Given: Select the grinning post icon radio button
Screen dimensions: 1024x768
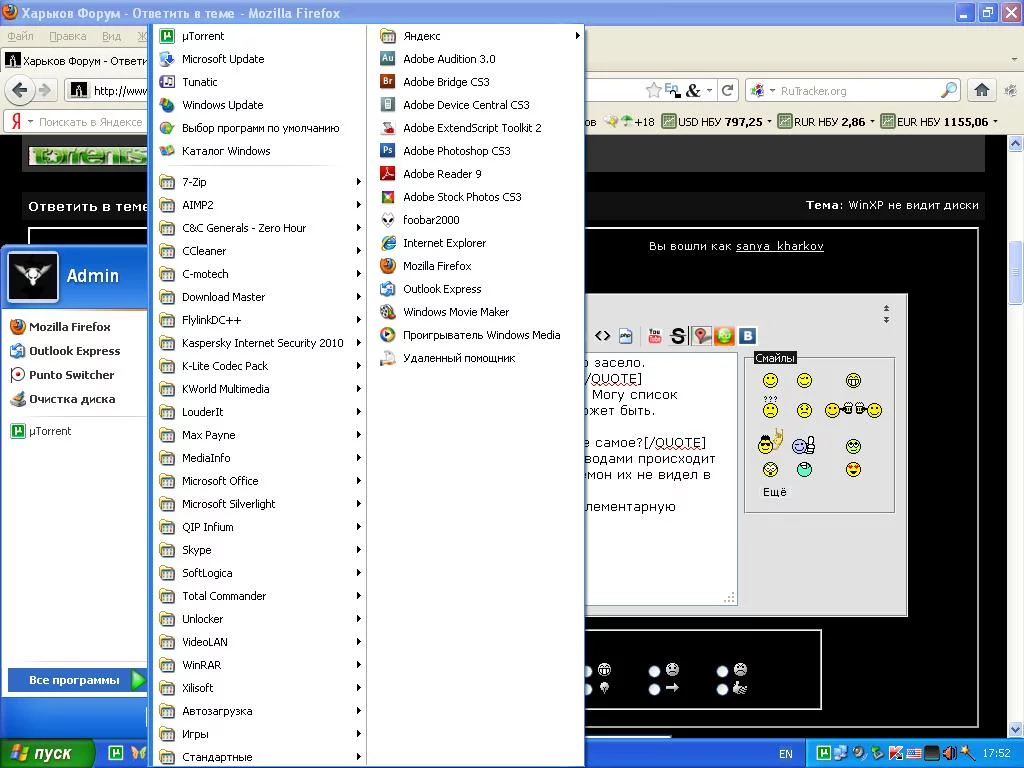Looking at the screenshot, I should [587, 671].
